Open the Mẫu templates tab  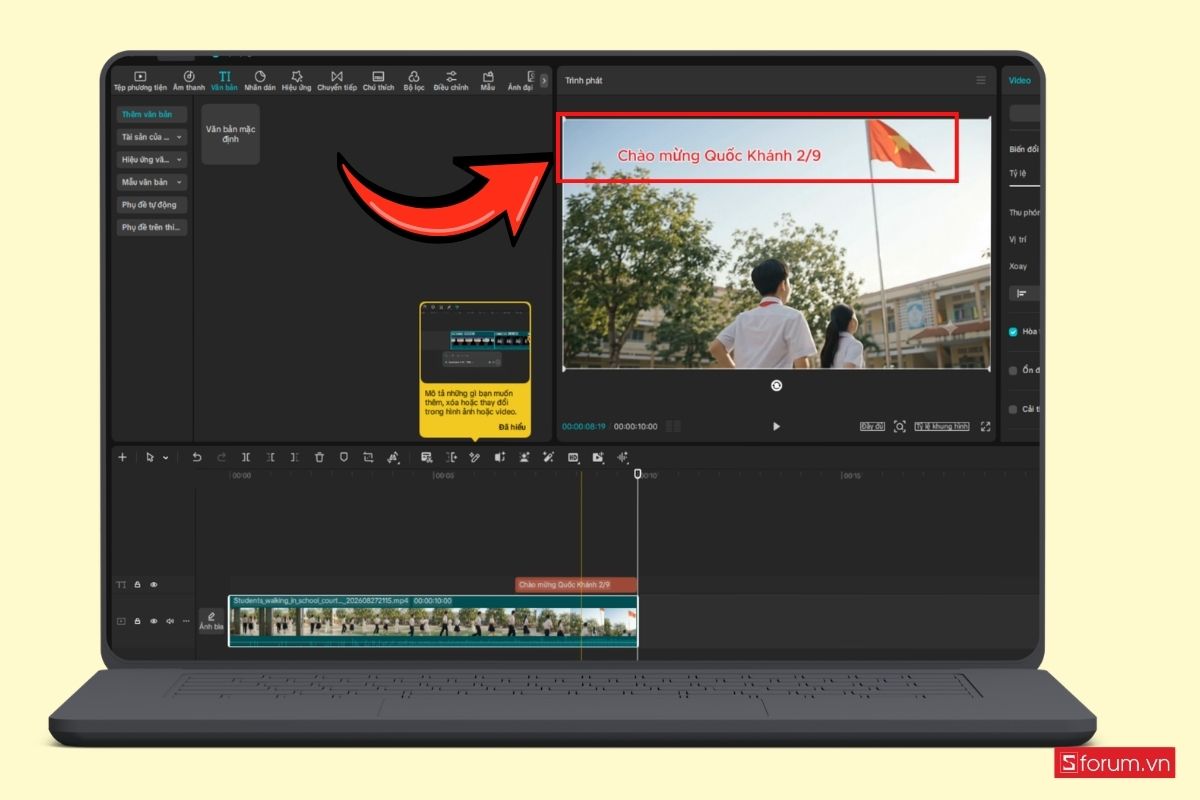click(x=488, y=81)
